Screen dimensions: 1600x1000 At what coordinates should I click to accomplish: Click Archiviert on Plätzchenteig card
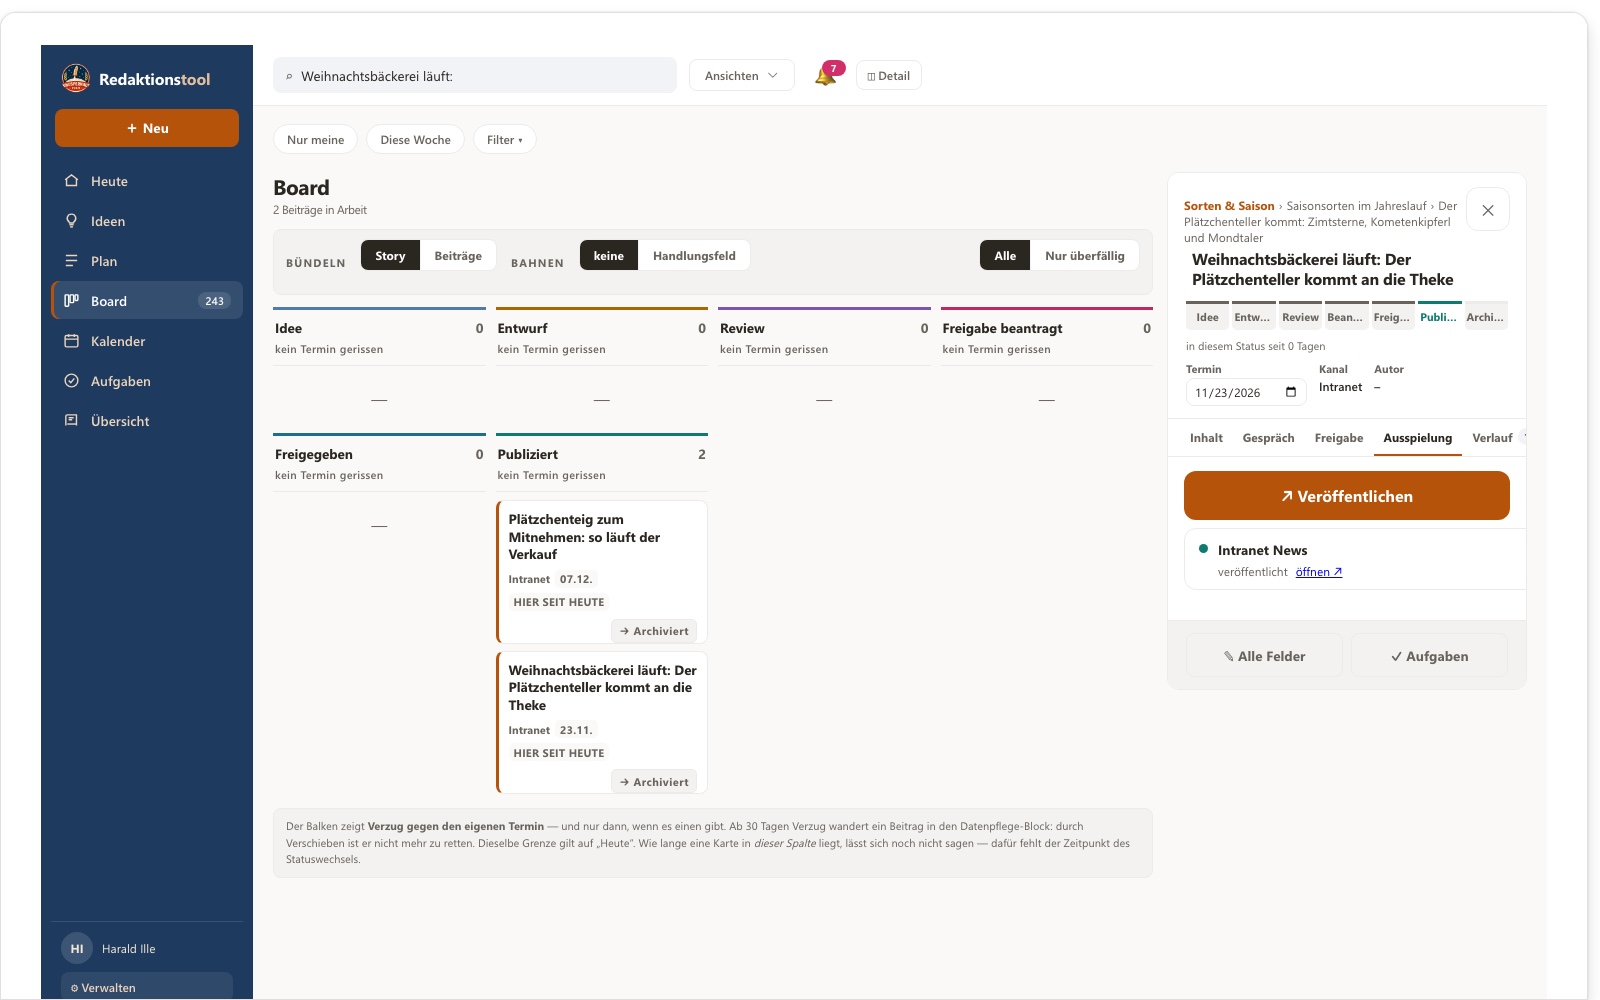[x=654, y=631]
